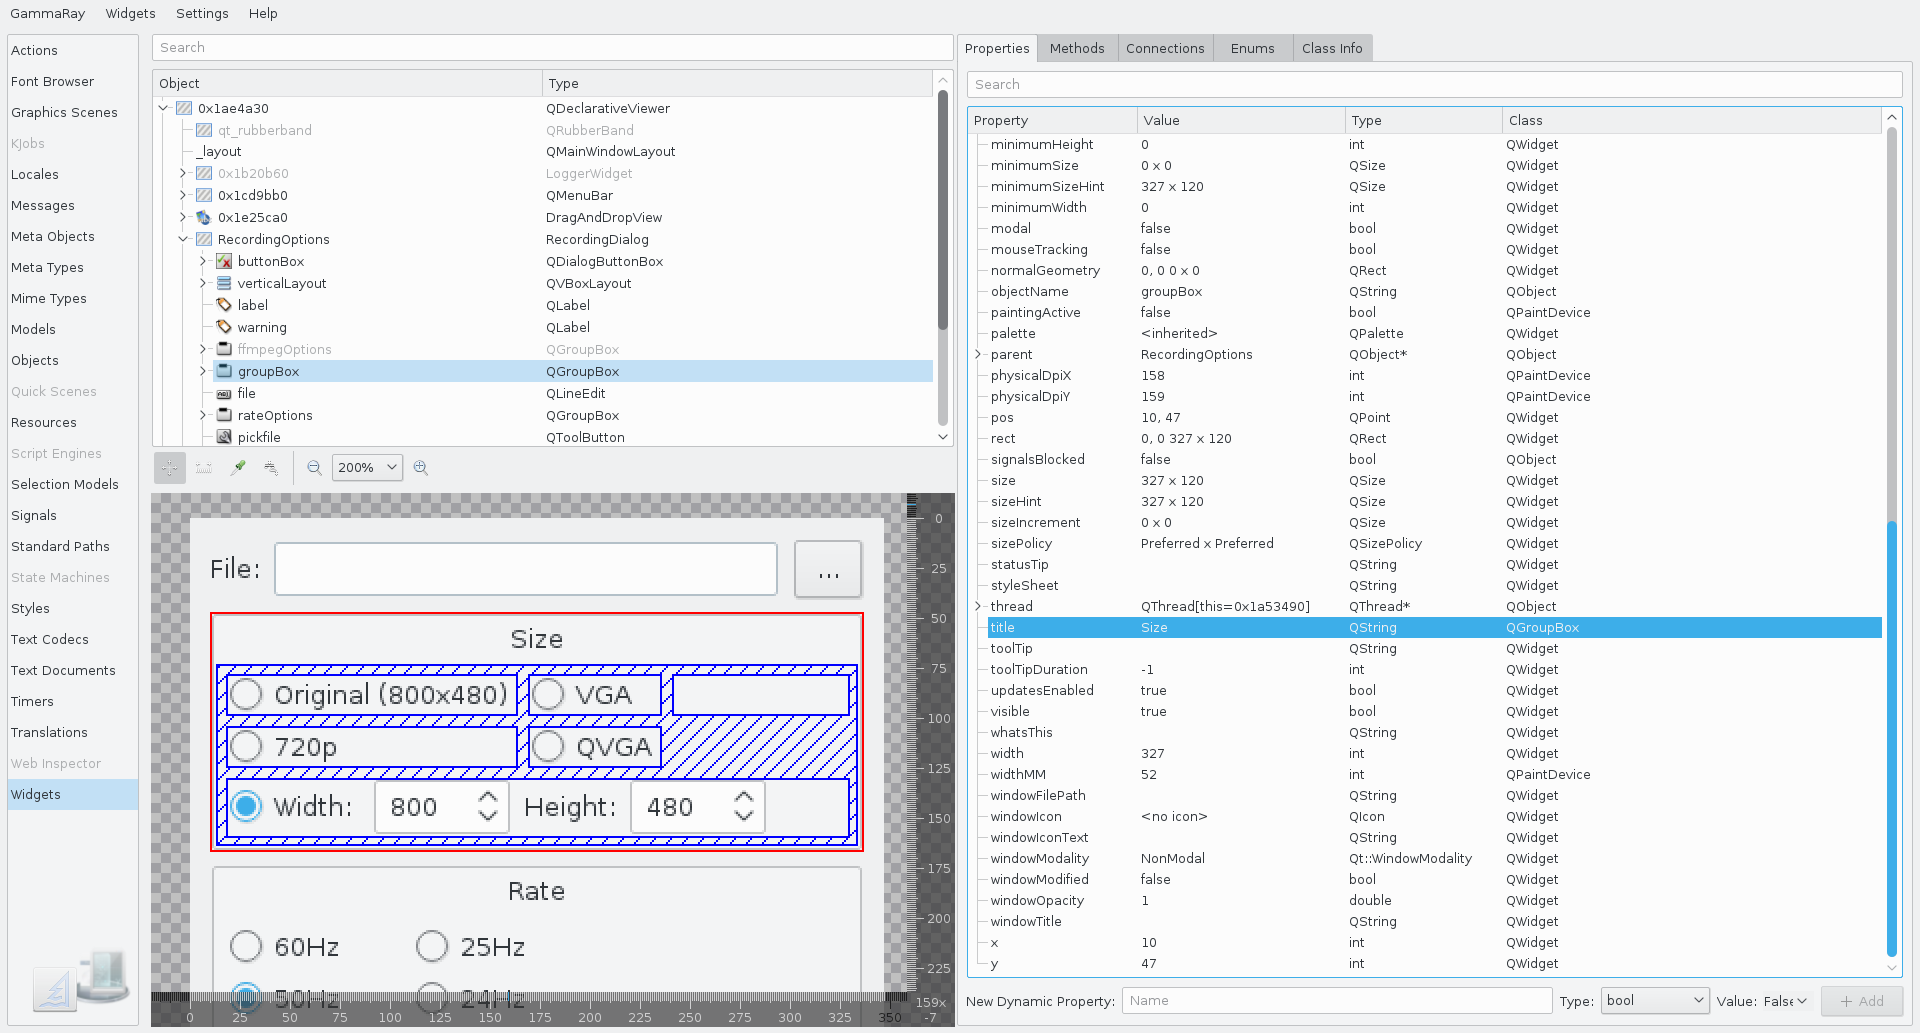Click the New Dynamic Property Name field
Screen dimensions: 1920x1033
1337,1001
